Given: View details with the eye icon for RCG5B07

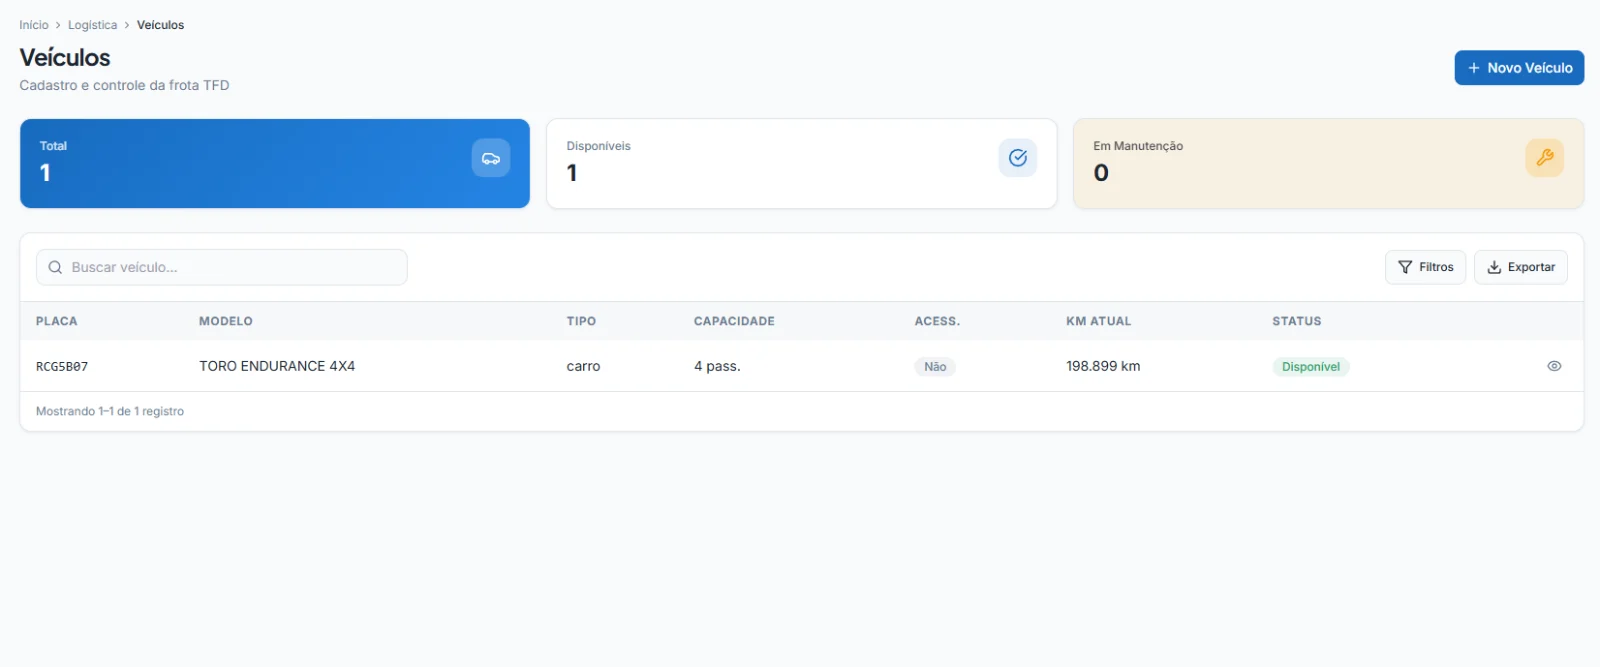Looking at the screenshot, I should point(1554,366).
